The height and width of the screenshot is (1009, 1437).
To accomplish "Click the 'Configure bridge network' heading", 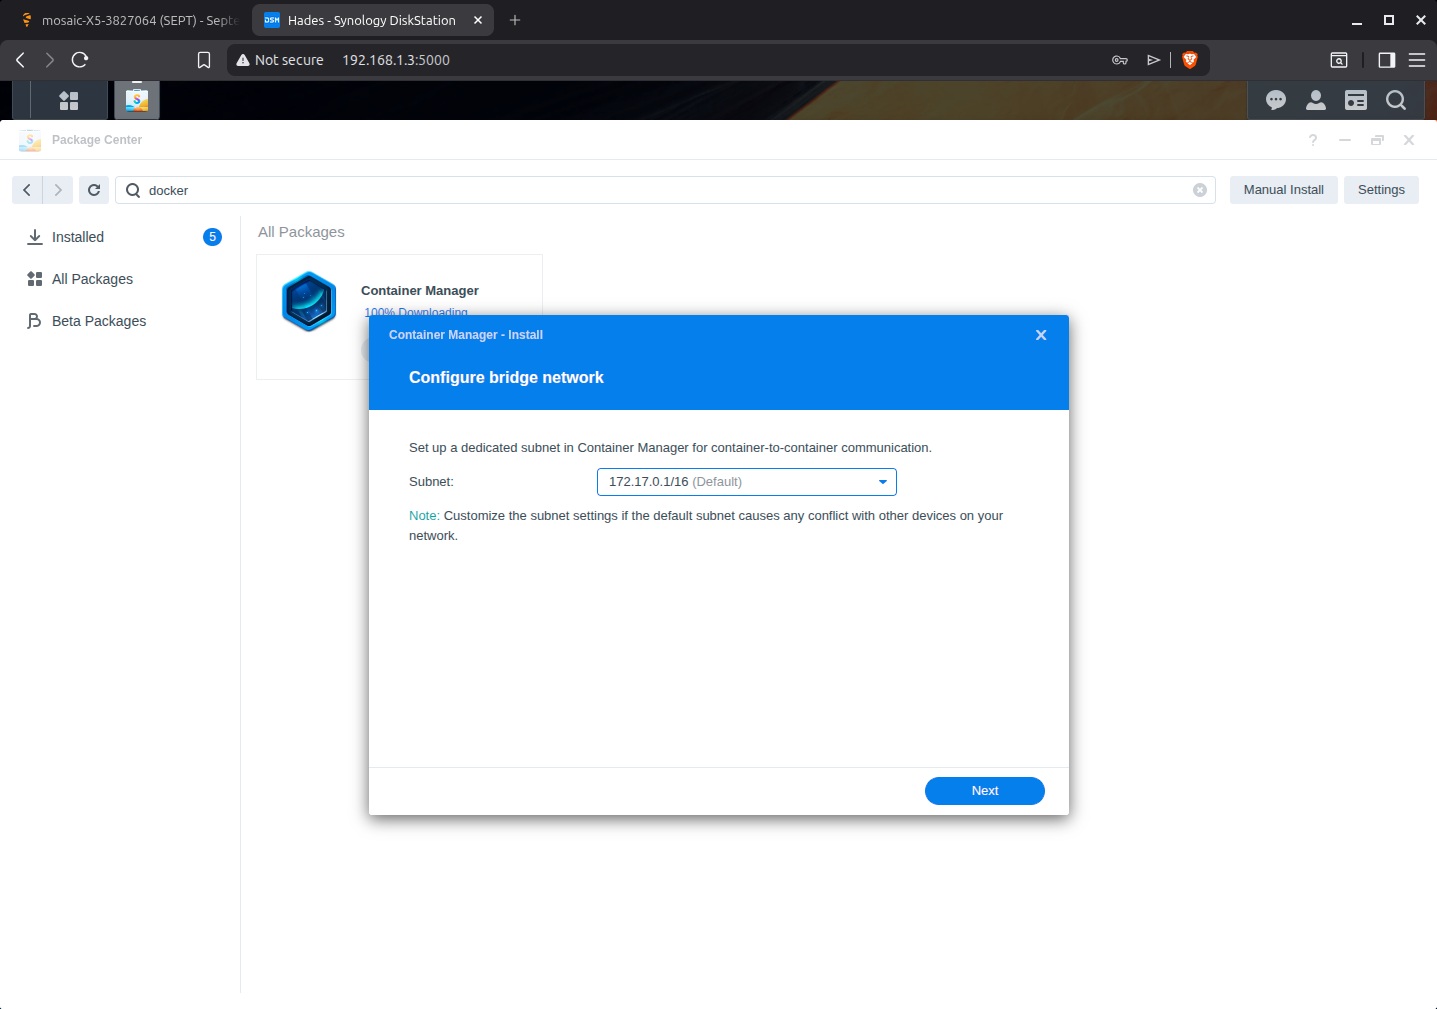I will pos(506,378).
